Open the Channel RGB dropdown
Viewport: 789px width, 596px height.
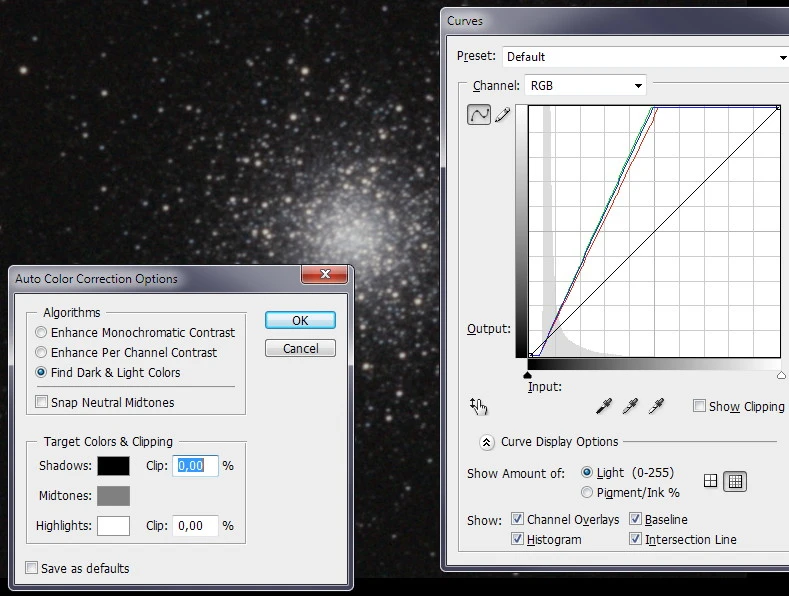[x=586, y=86]
